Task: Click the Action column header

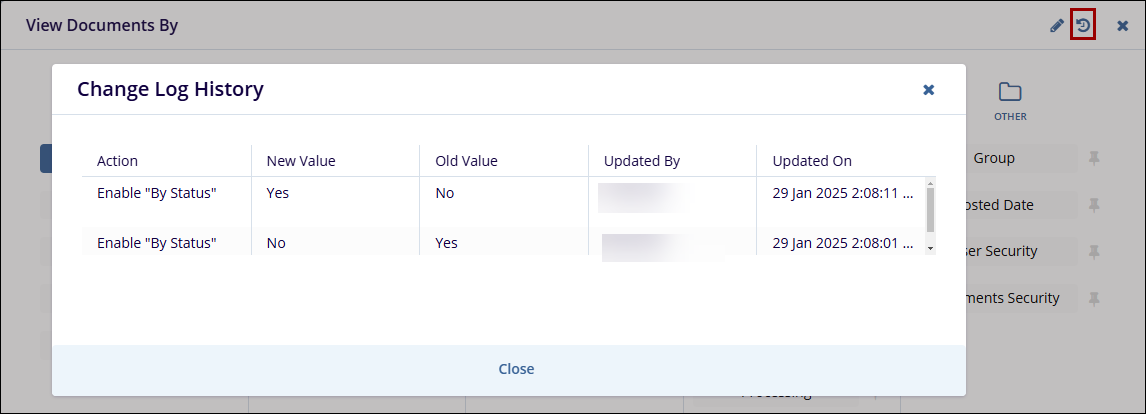Action: [x=118, y=161]
